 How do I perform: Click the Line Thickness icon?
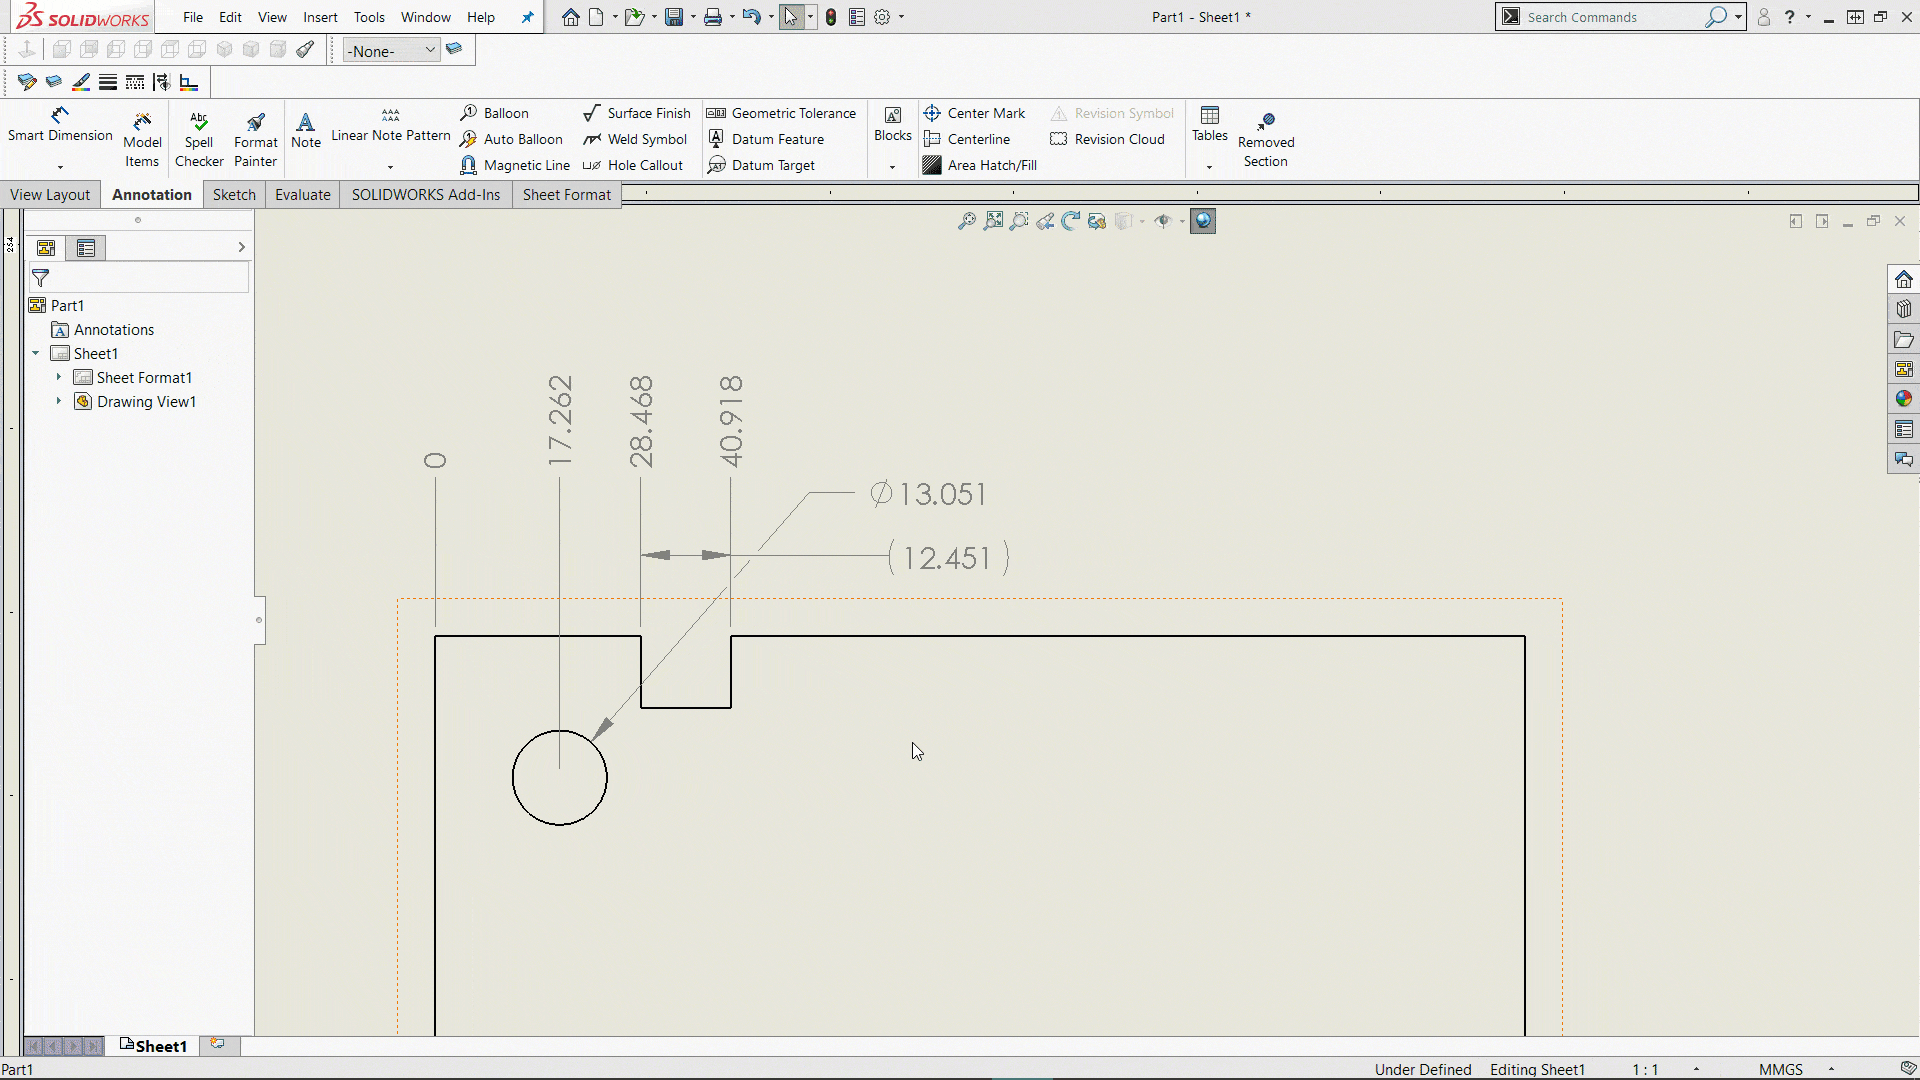coord(108,82)
